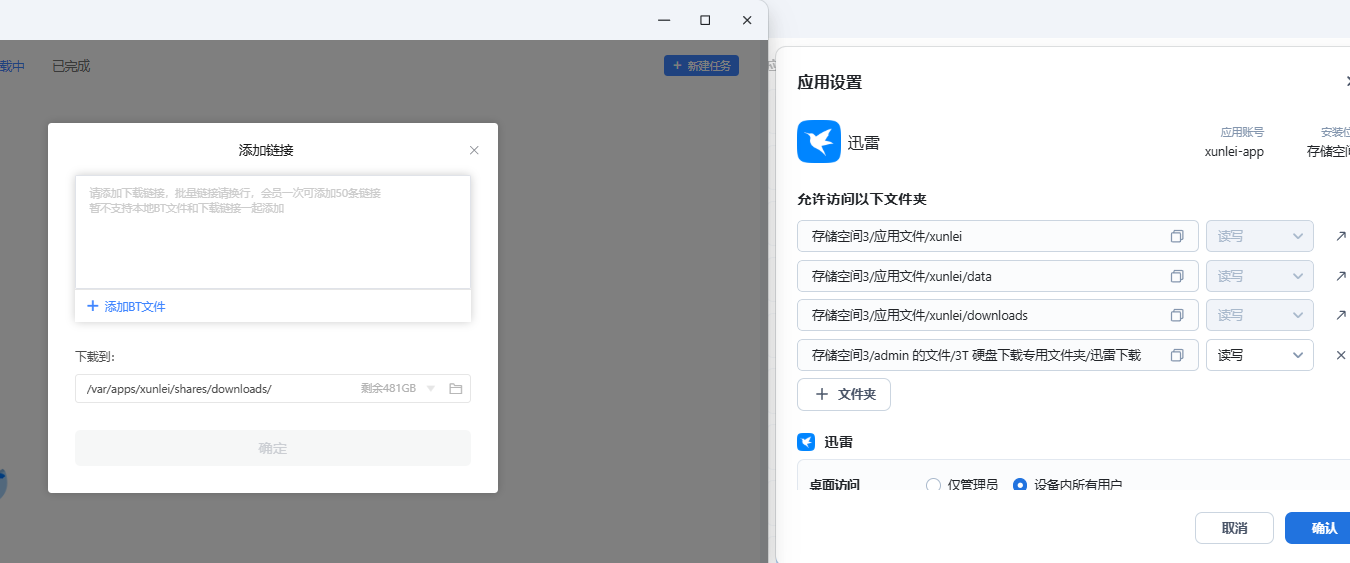Open xunlei/data folder via arrow icon

tap(1340, 276)
